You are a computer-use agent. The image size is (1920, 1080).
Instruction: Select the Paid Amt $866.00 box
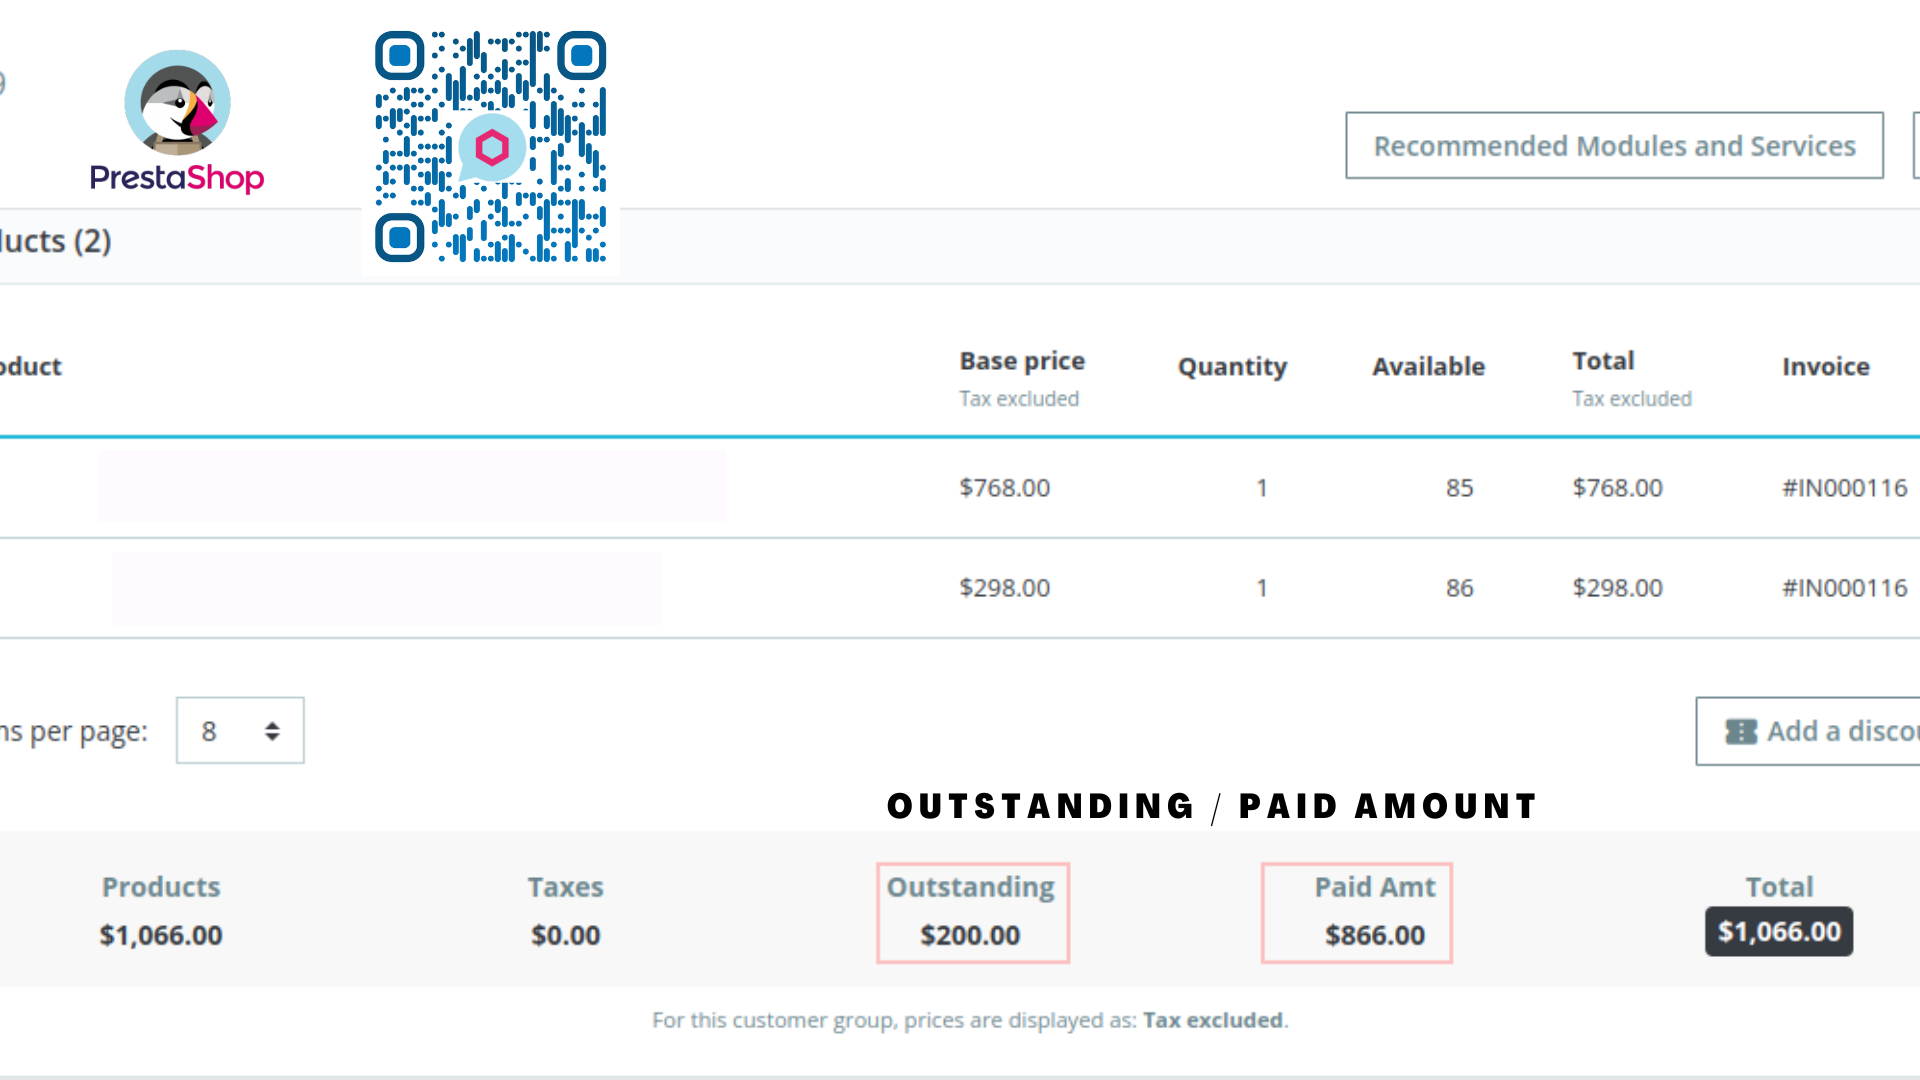[1357, 913]
